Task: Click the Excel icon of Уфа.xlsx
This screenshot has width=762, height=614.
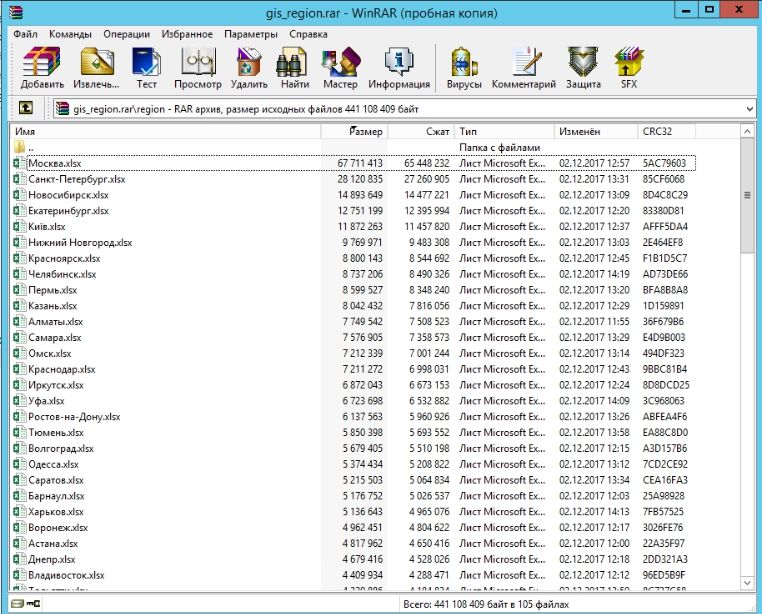Action: [x=19, y=401]
